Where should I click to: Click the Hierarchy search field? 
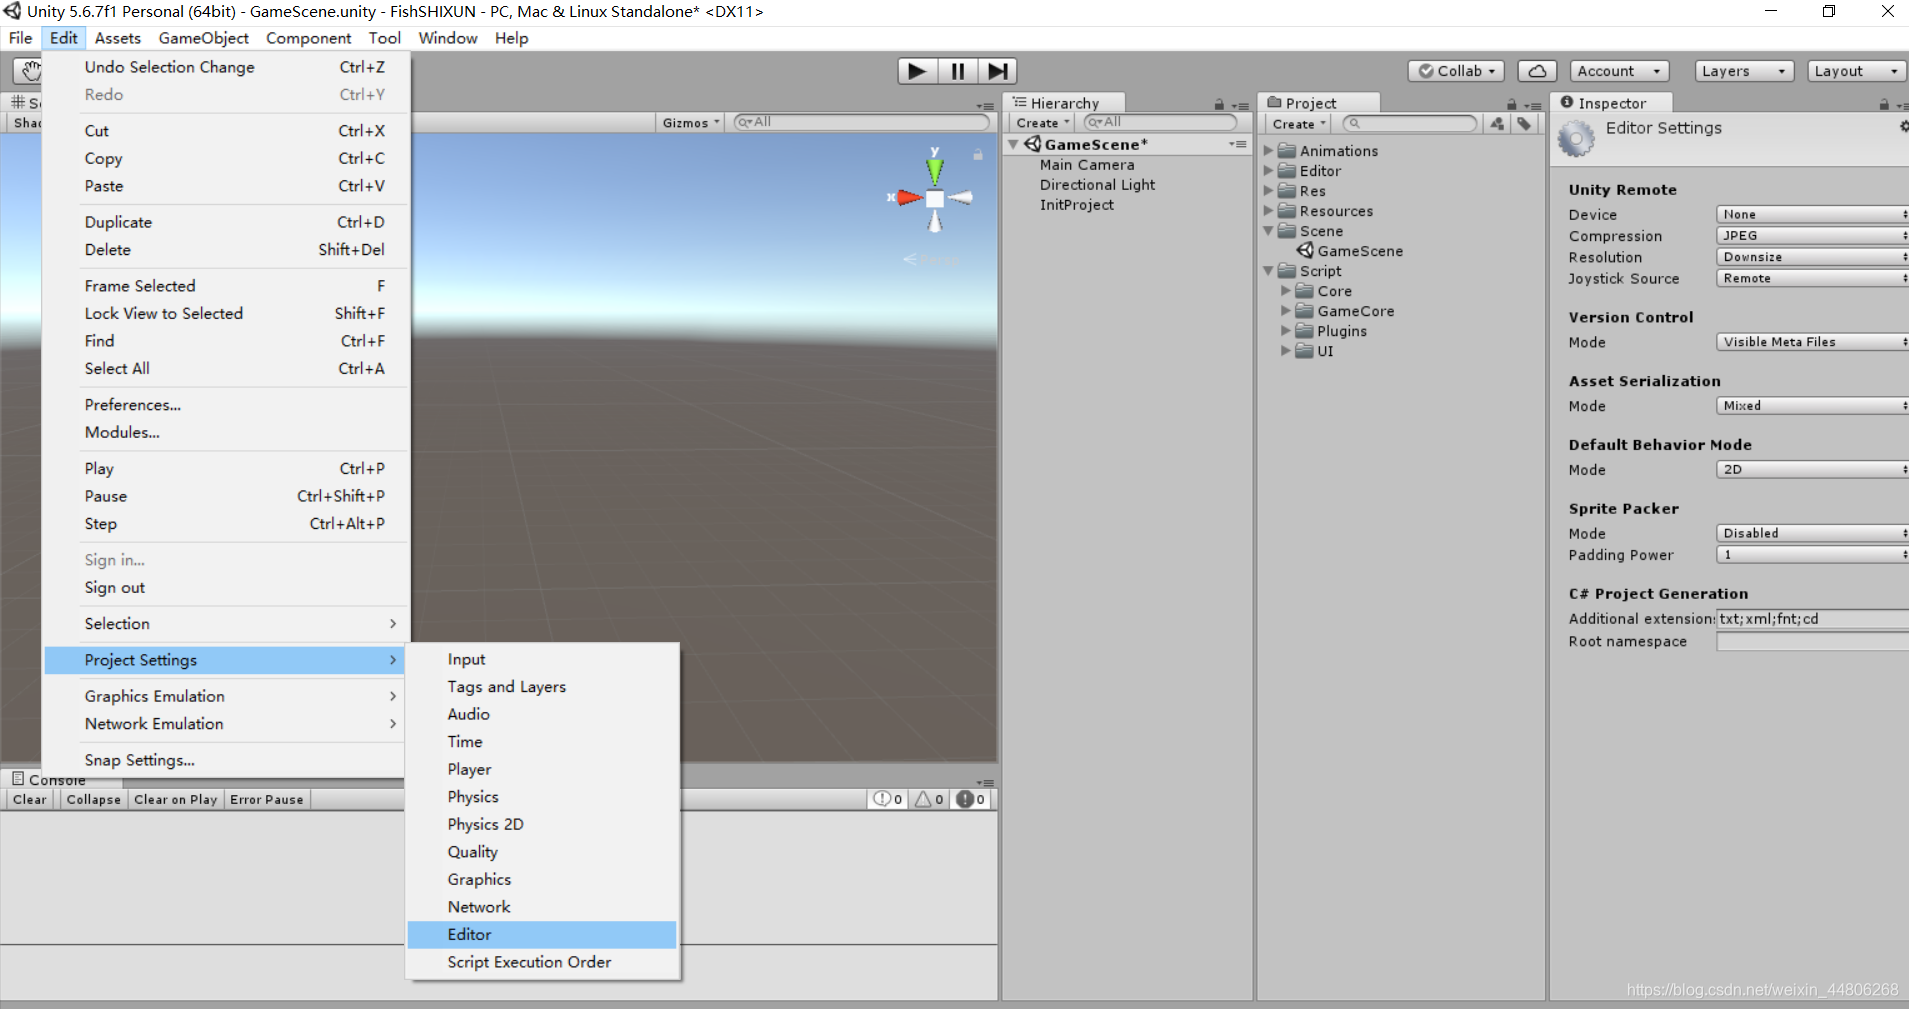(x=1161, y=122)
